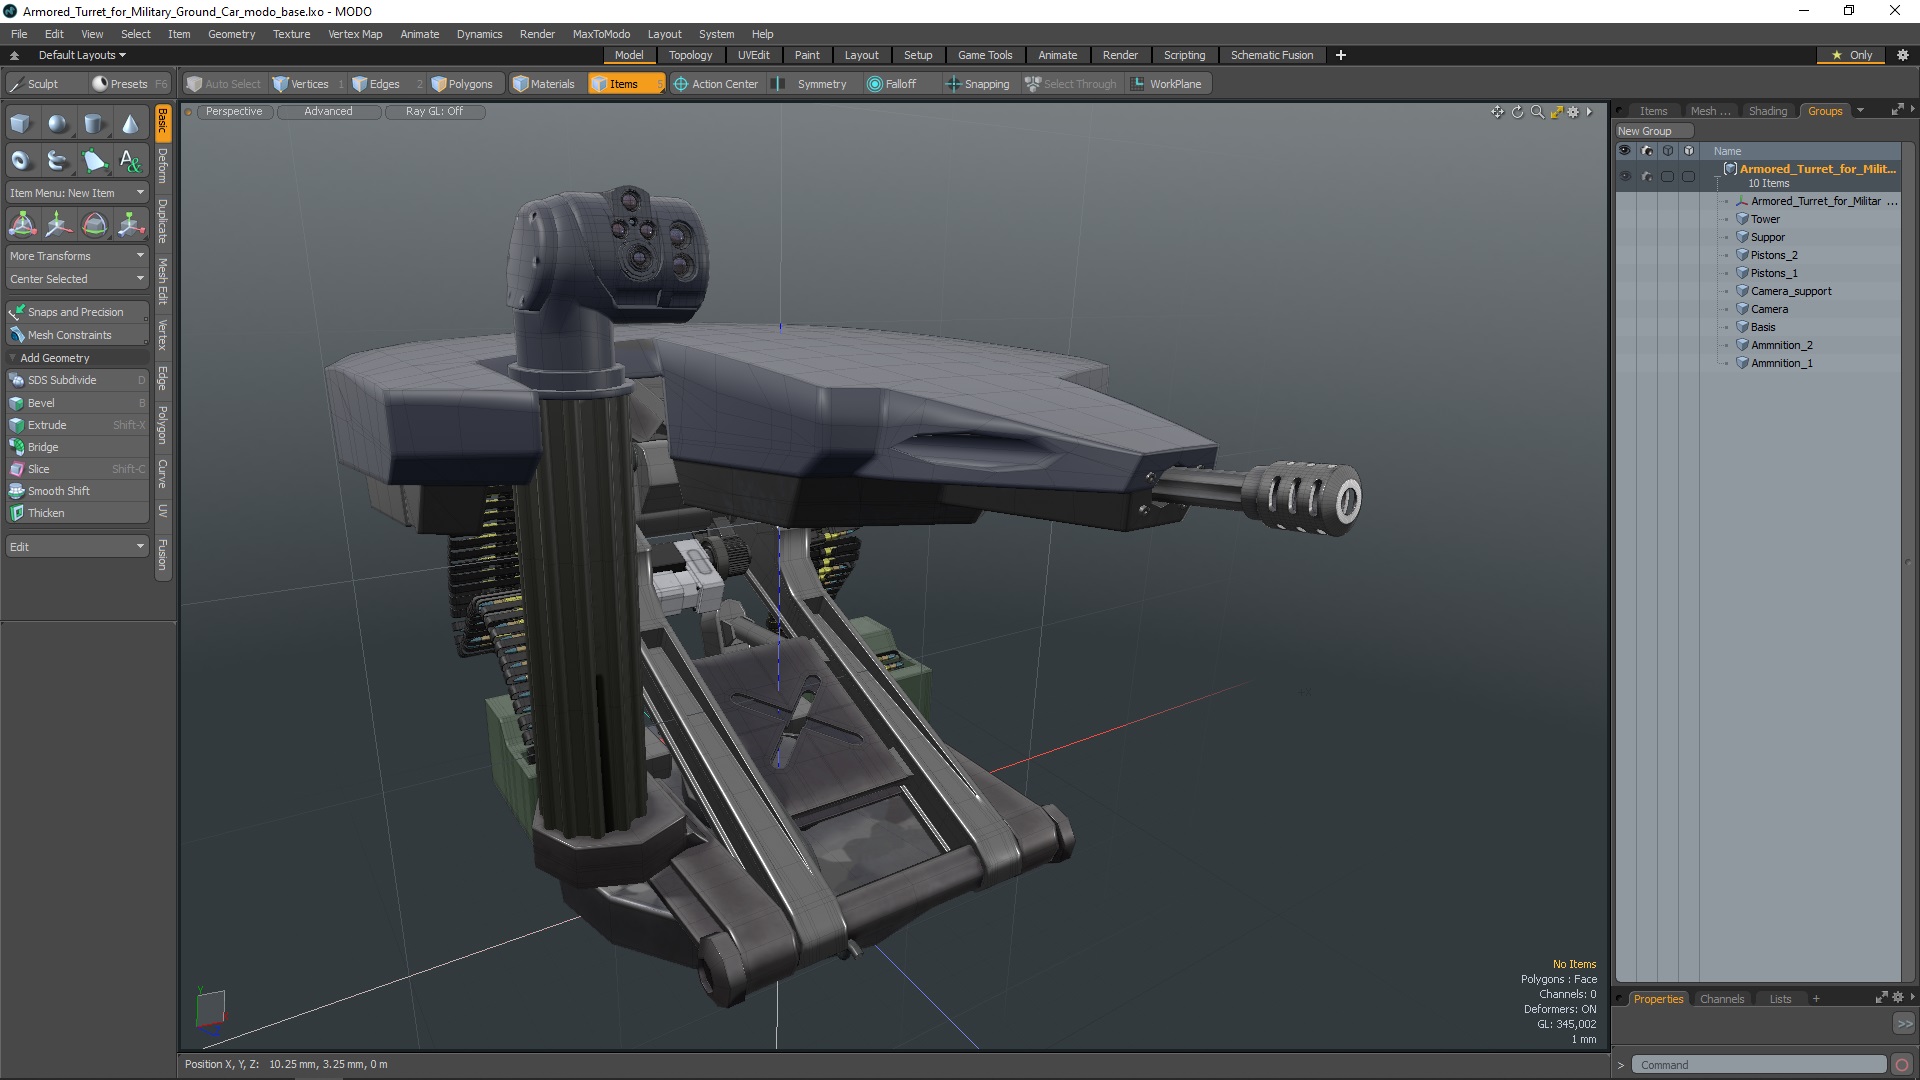Click the Bevel tool
The height and width of the screenshot is (1080, 1920).
(77, 403)
